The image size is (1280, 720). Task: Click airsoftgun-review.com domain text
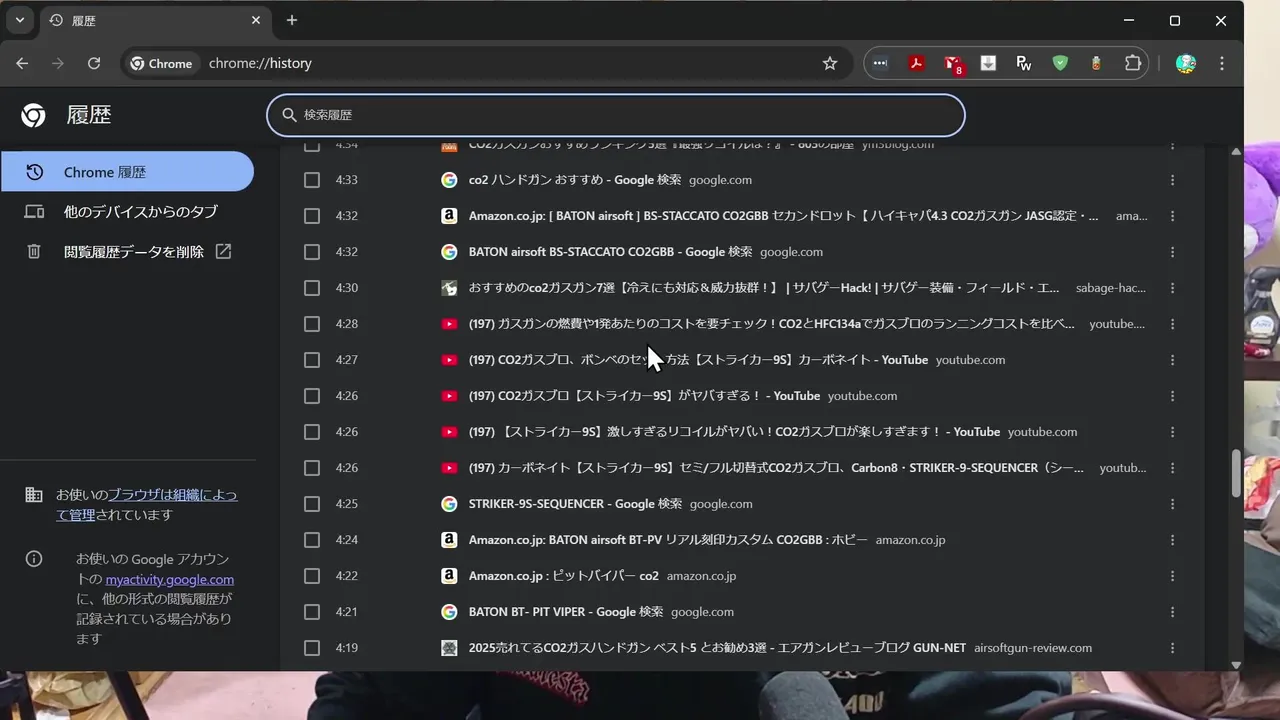pos(1033,648)
